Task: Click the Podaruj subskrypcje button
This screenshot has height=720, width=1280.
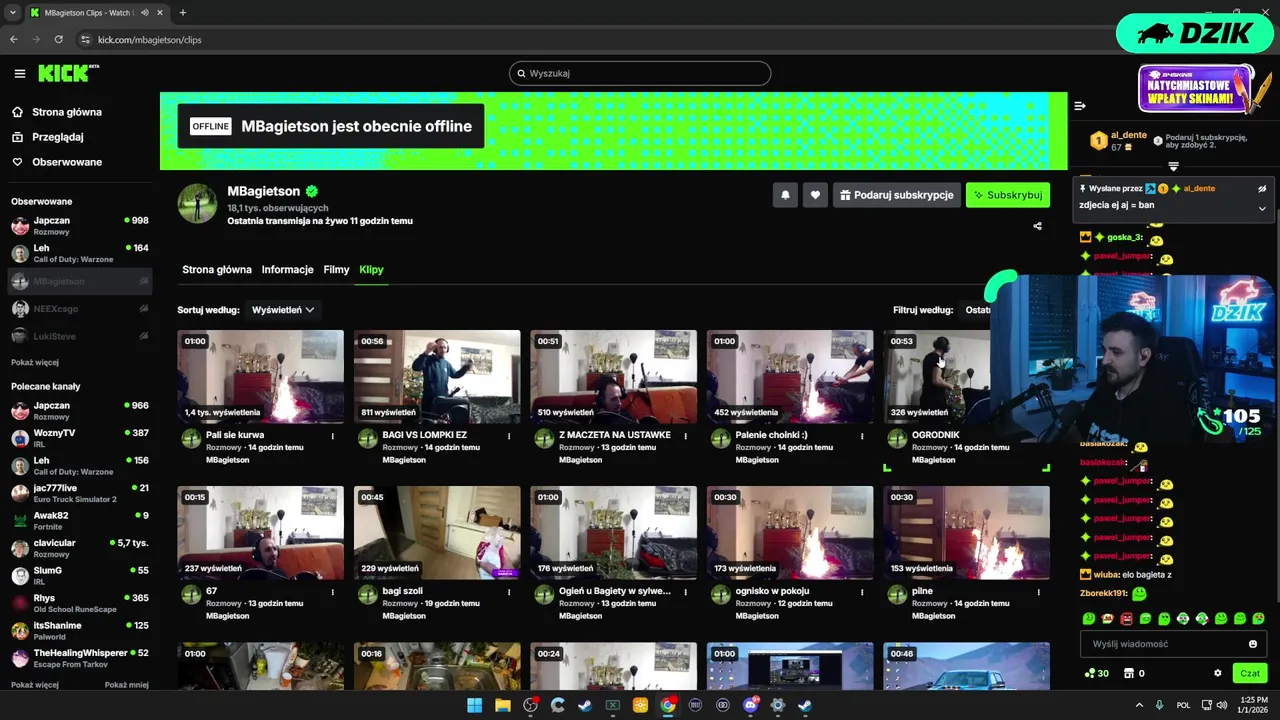Action: (x=897, y=195)
